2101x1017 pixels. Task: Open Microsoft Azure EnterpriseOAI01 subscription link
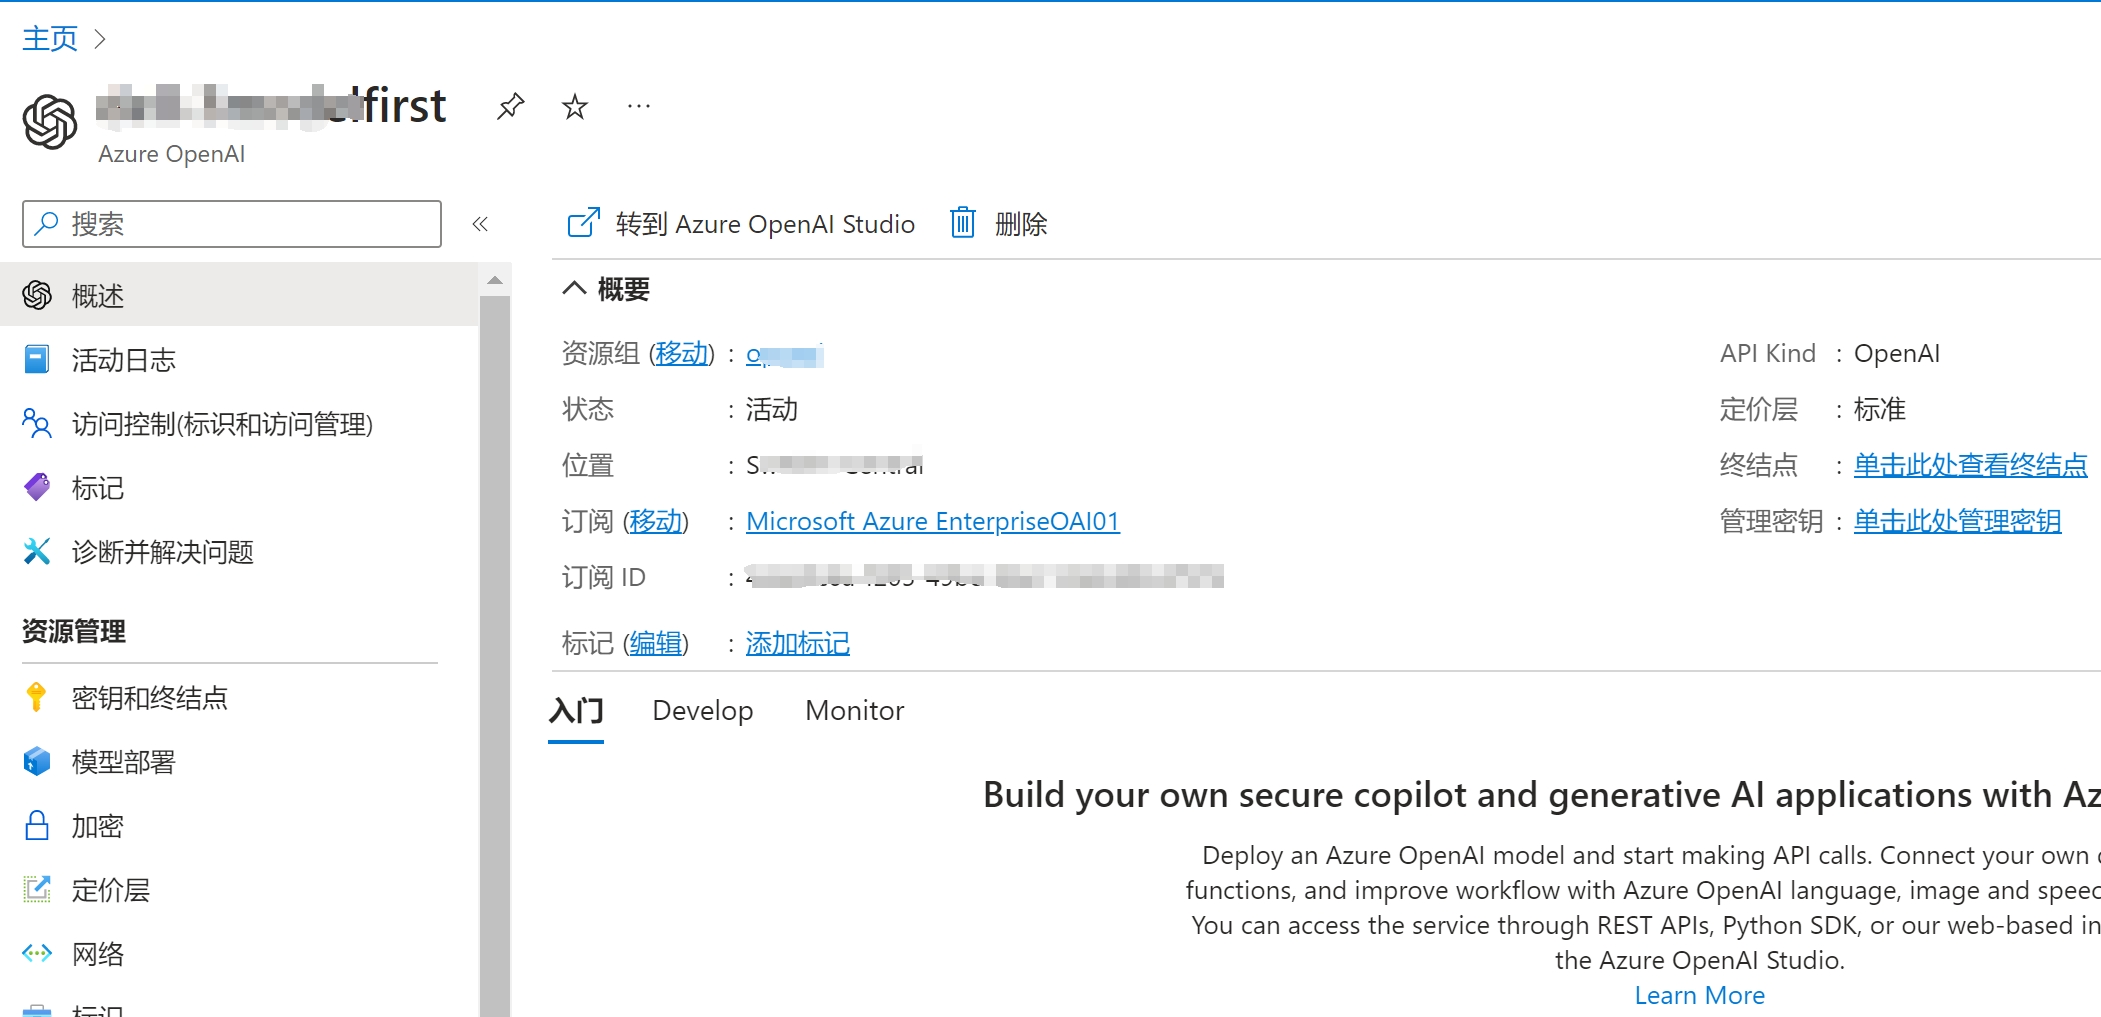[x=933, y=521]
